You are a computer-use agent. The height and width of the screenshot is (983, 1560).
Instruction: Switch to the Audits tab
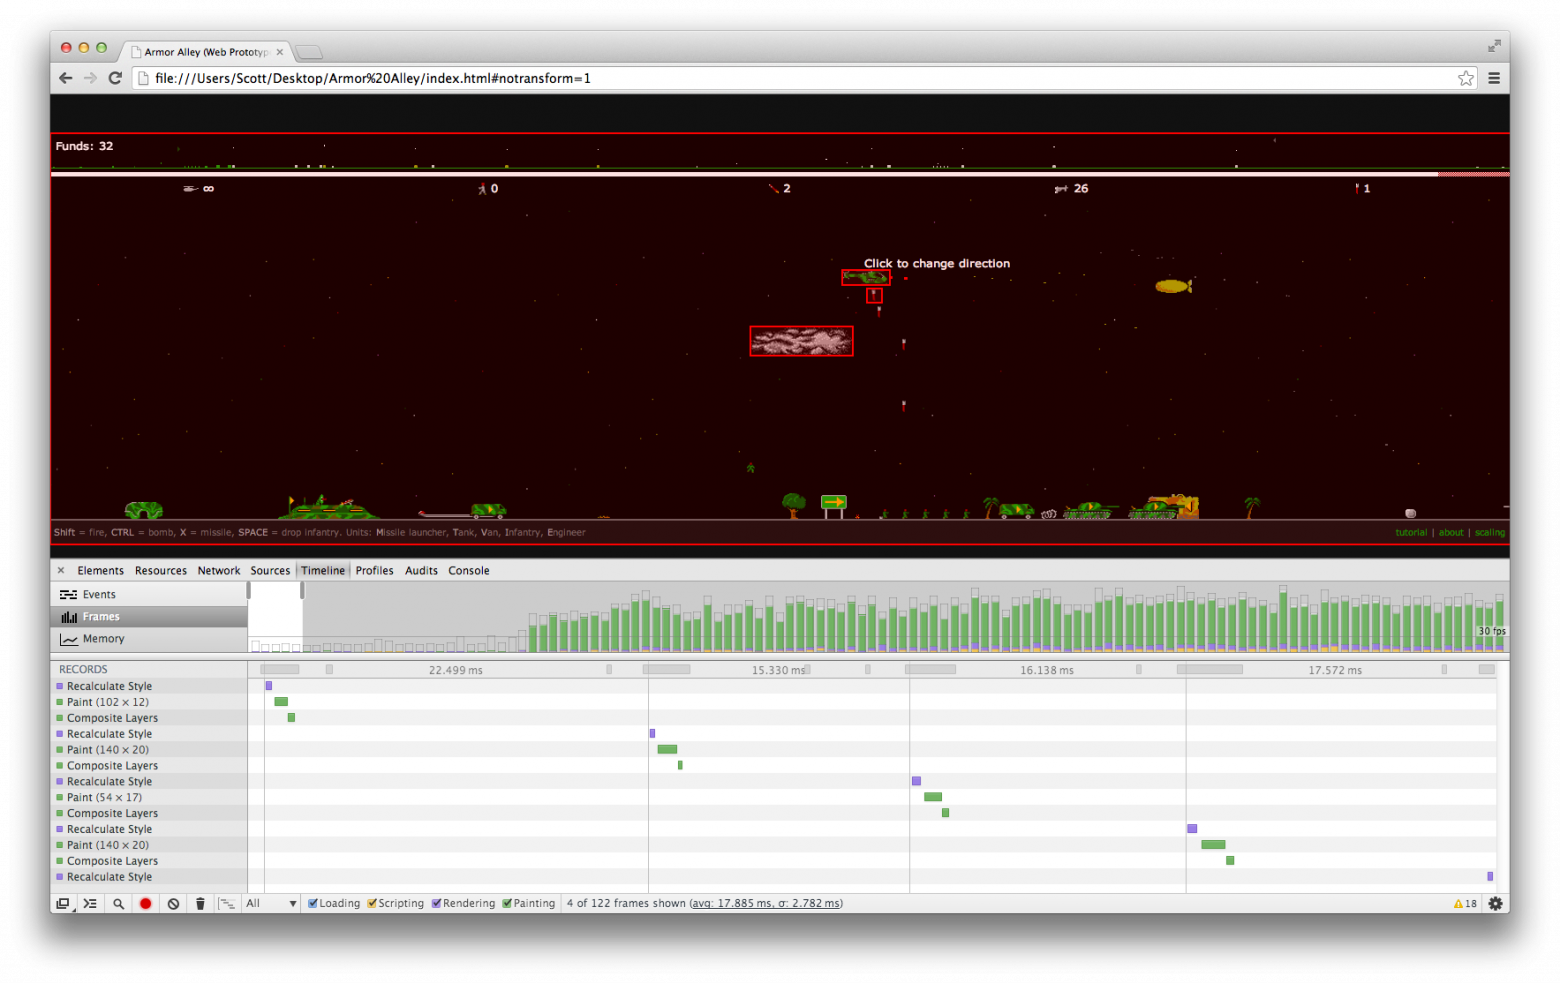(x=422, y=571)
